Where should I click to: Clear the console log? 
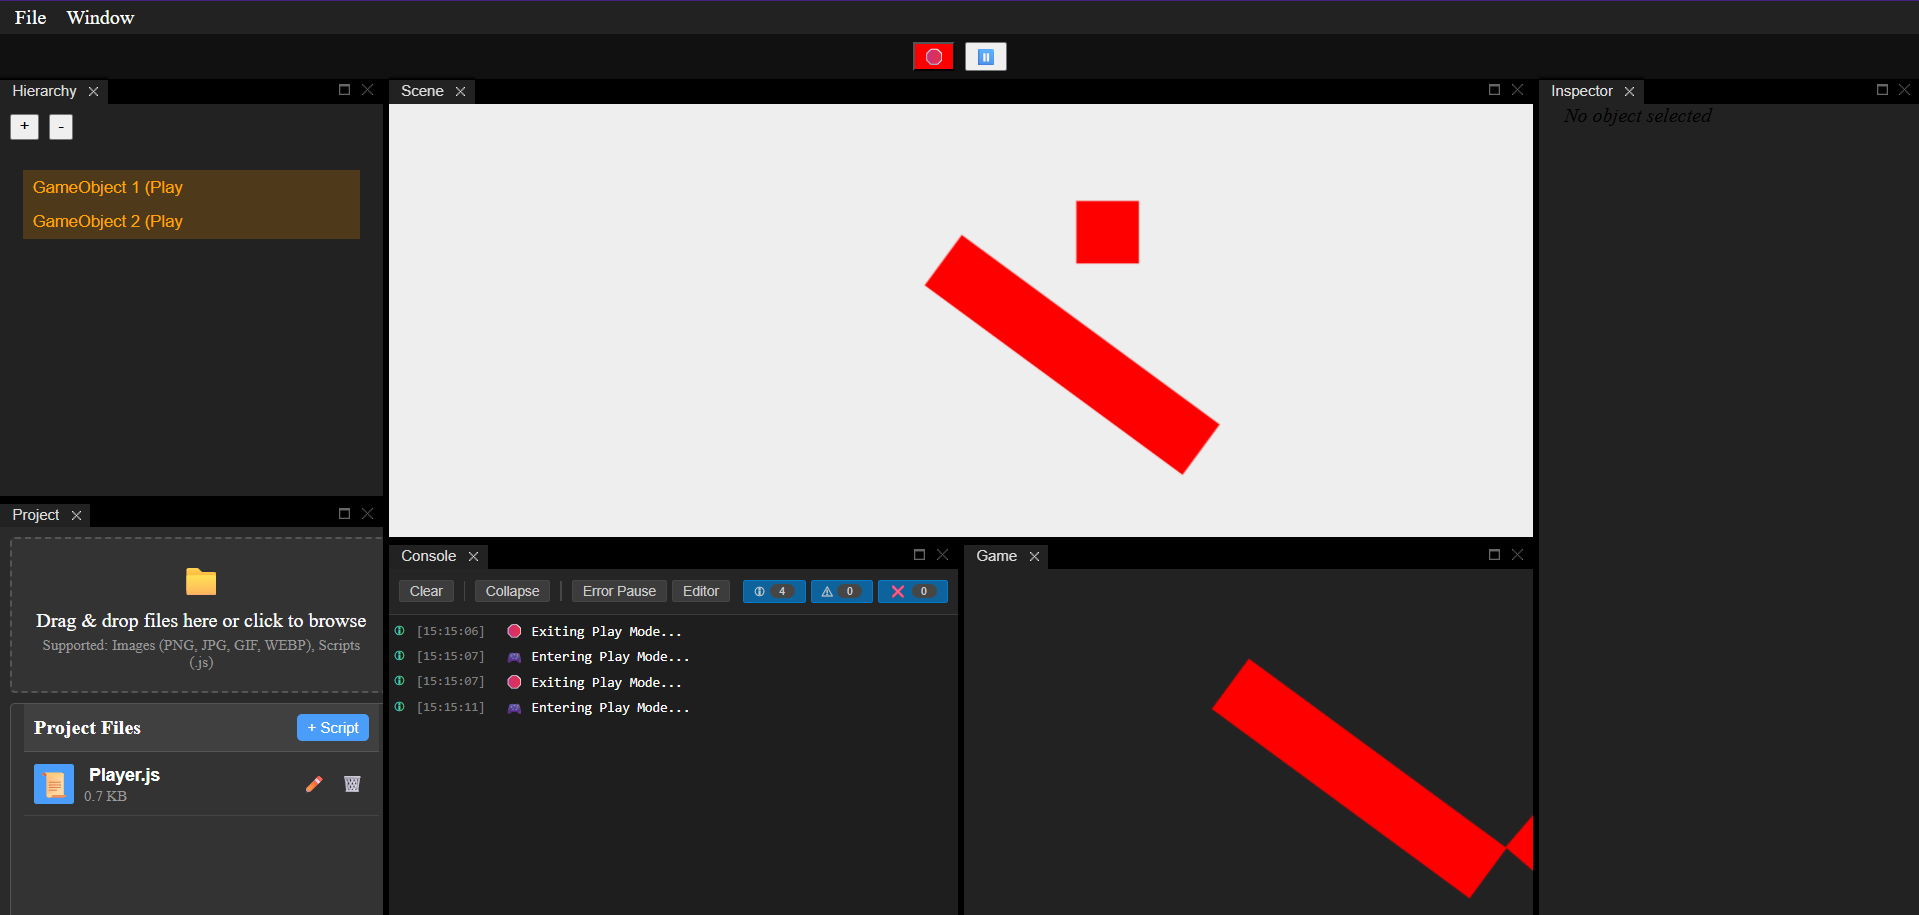[426, 591]
